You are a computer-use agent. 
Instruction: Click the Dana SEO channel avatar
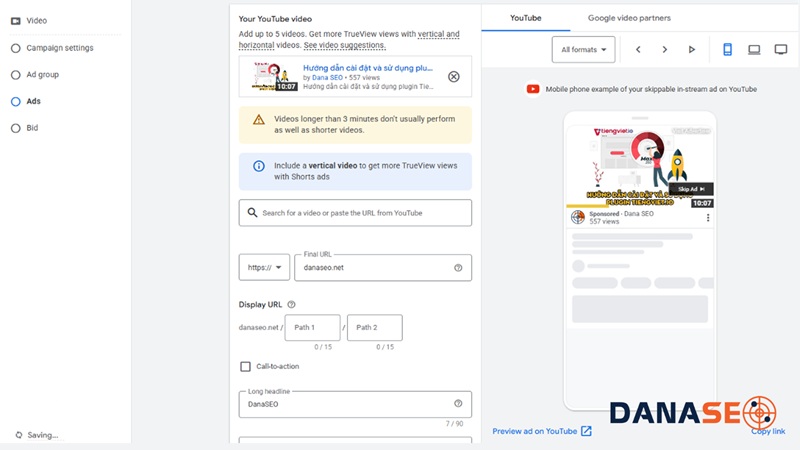[x=578, y=217]
